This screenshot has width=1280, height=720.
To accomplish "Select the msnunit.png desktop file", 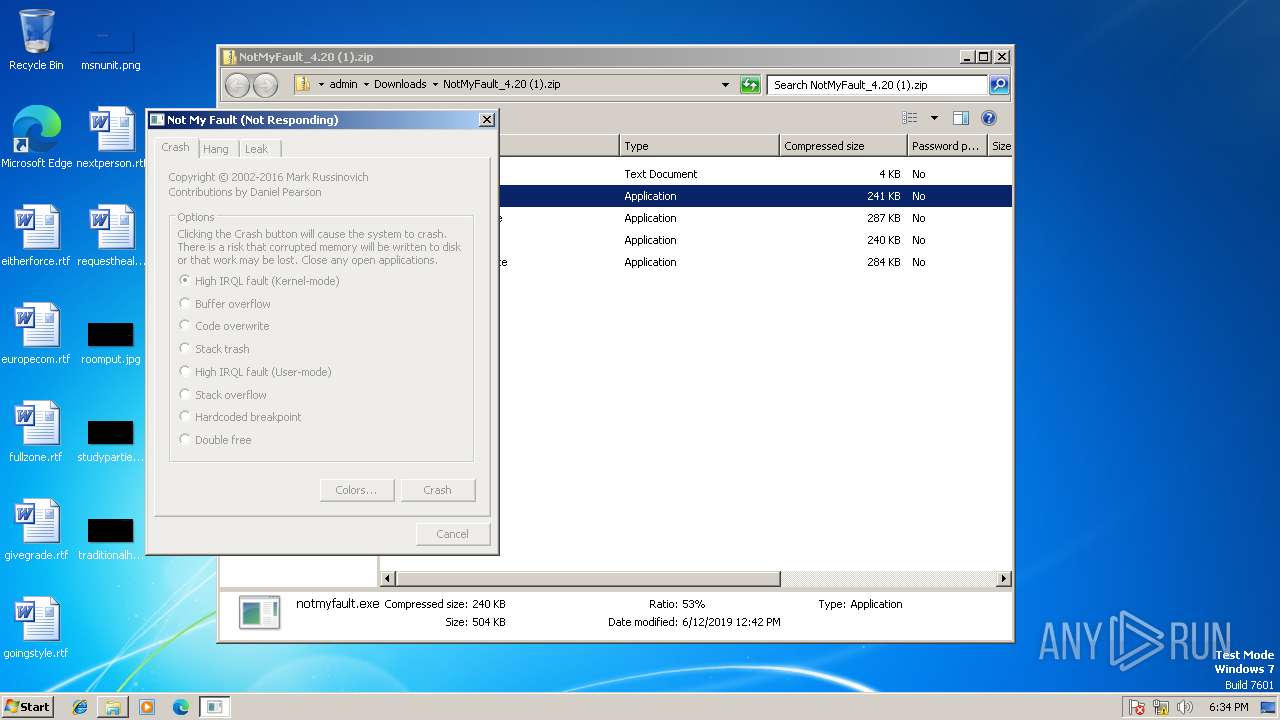I will point(110,47).
